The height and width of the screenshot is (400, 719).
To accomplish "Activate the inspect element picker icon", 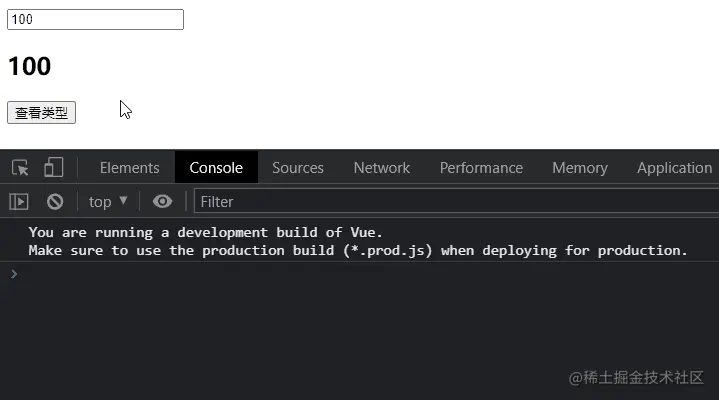I will point(20,168).
